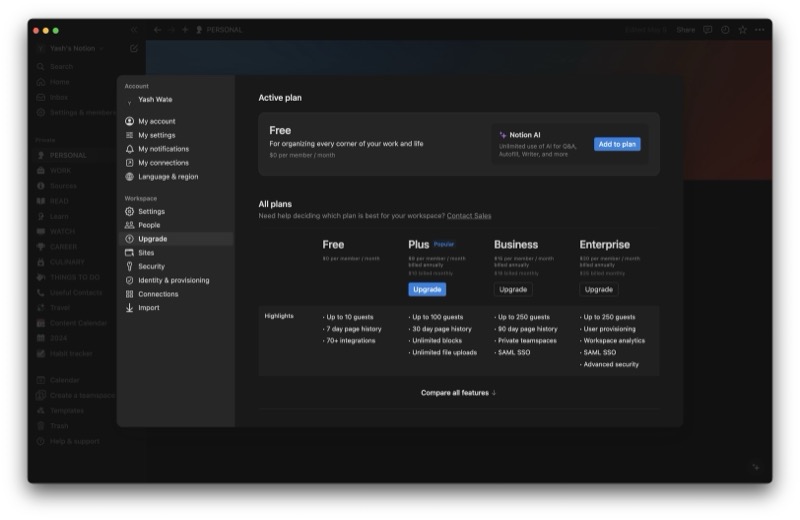Expand Yash's Notion workspace switcher
This screenshot has width=800, height=520.
(x=72, y=48)
